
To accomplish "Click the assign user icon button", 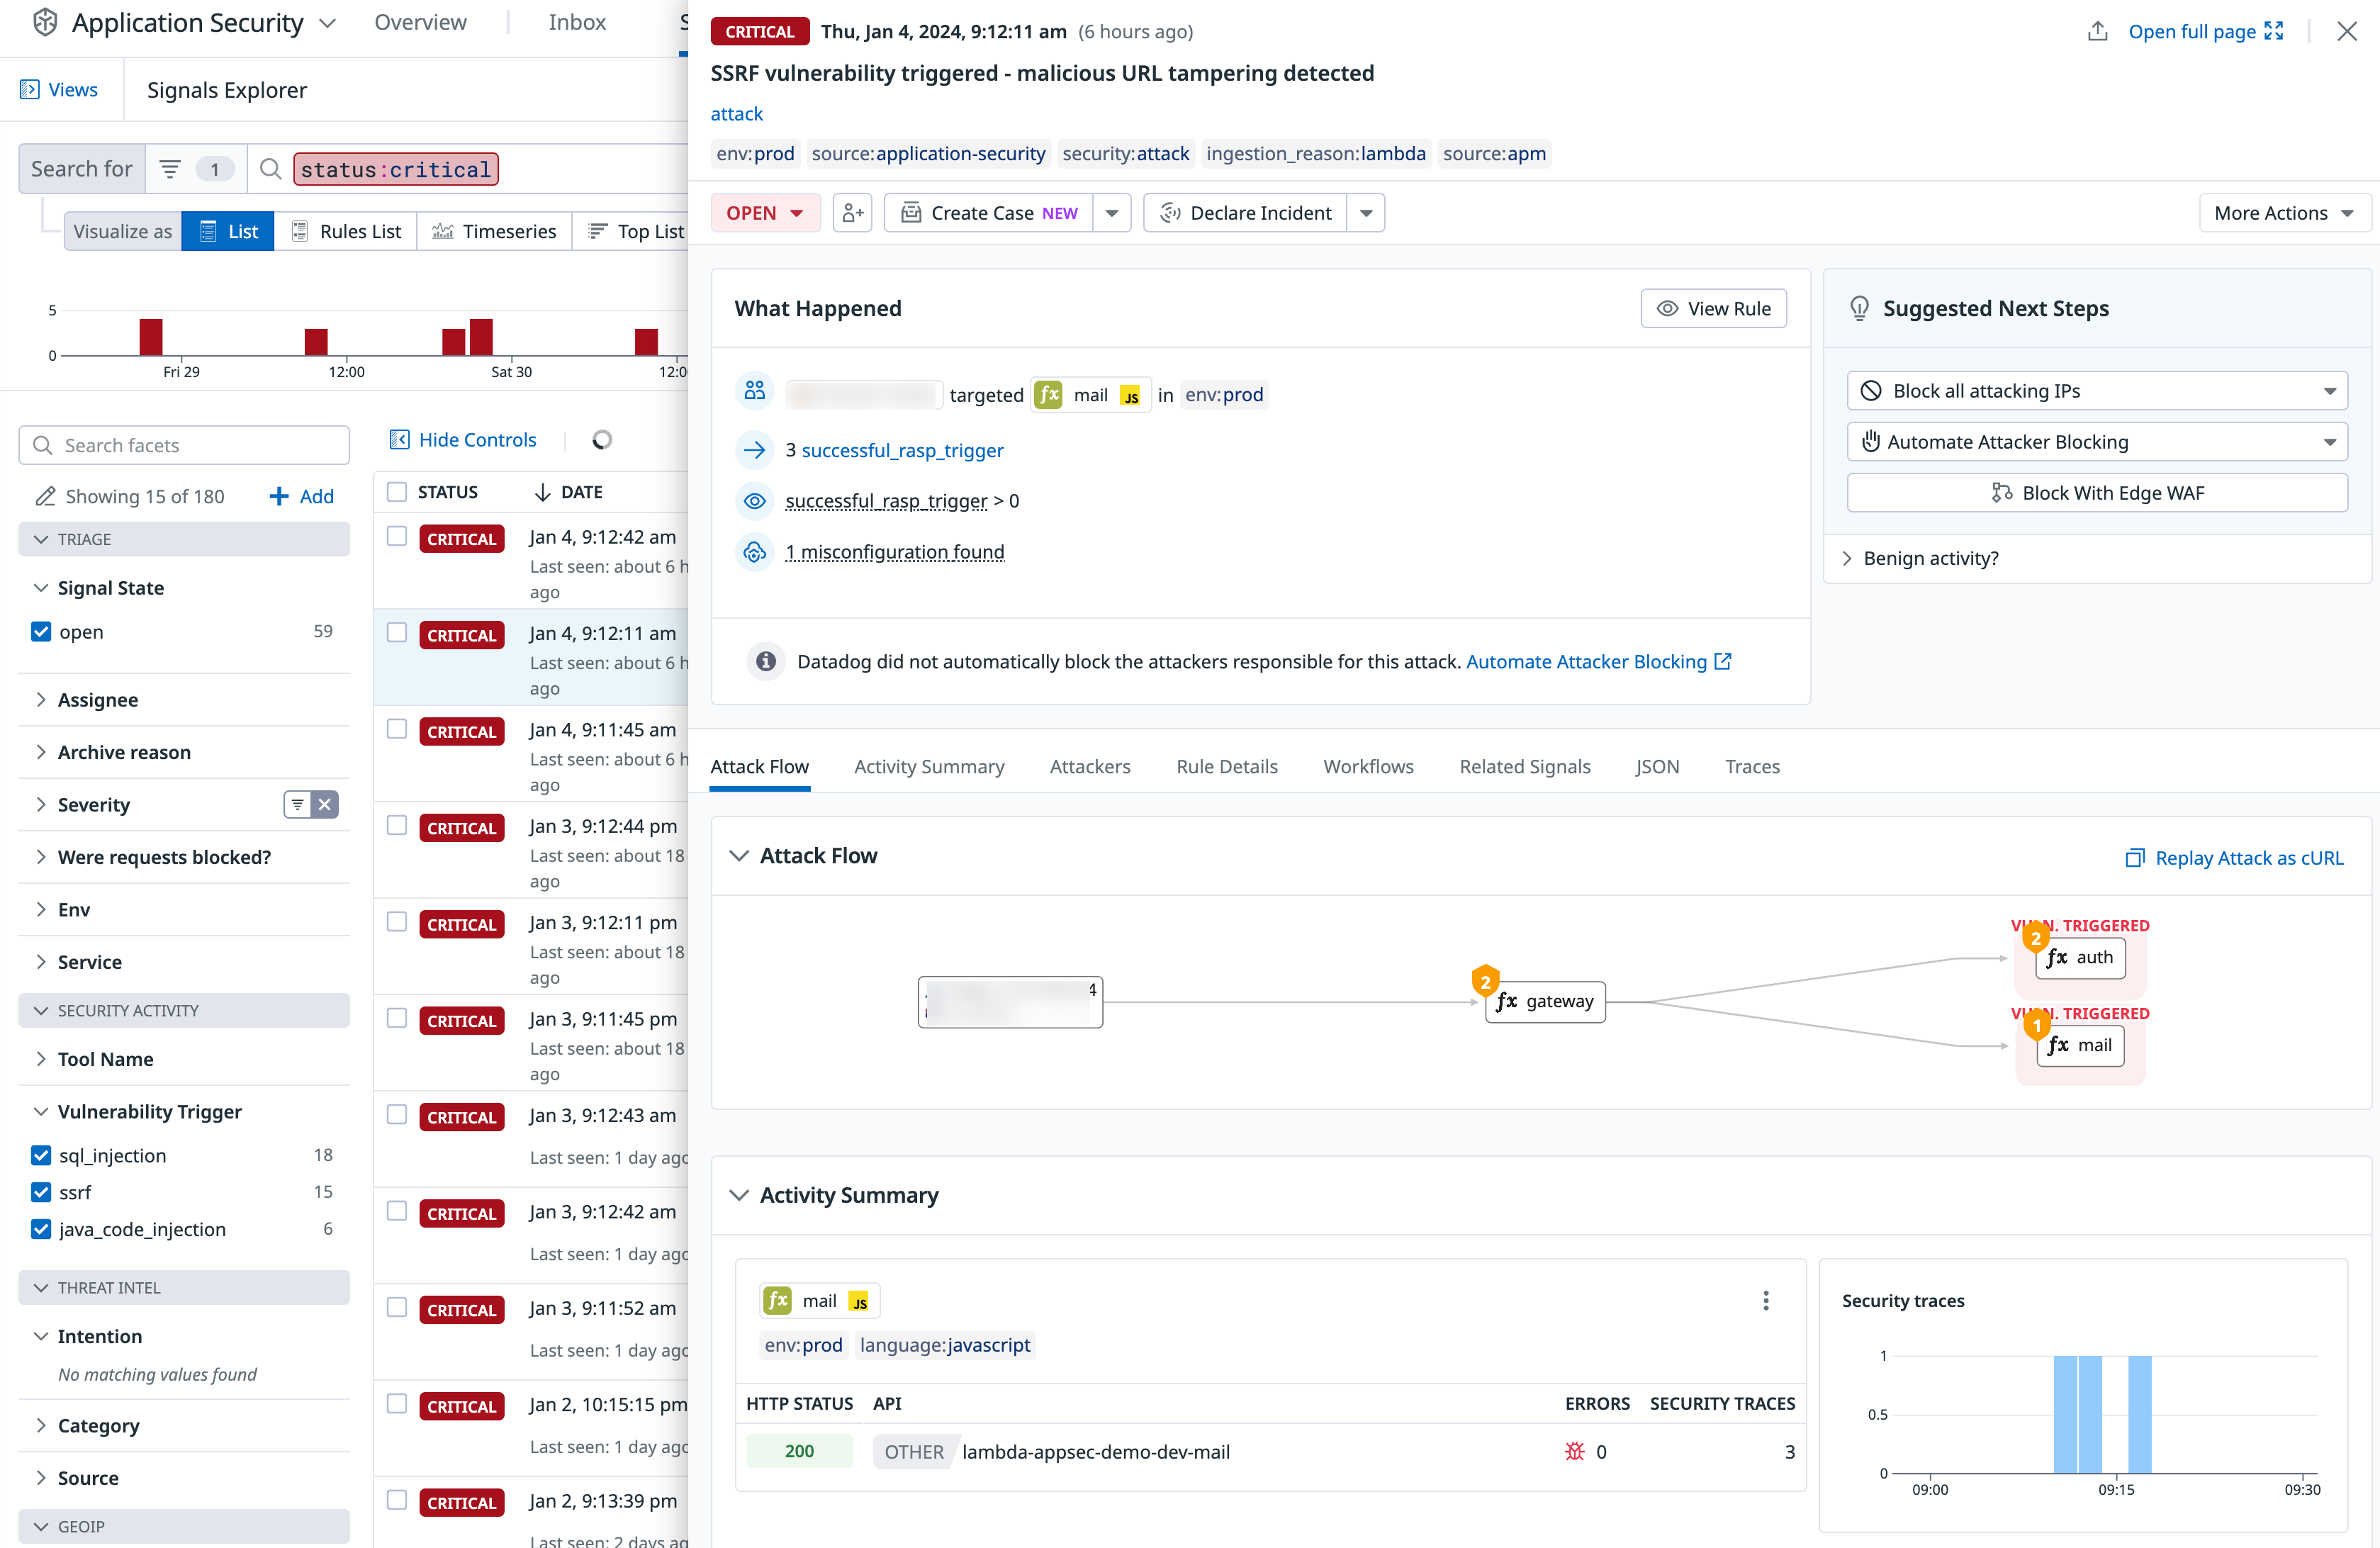I will click(x=852, y=213).
